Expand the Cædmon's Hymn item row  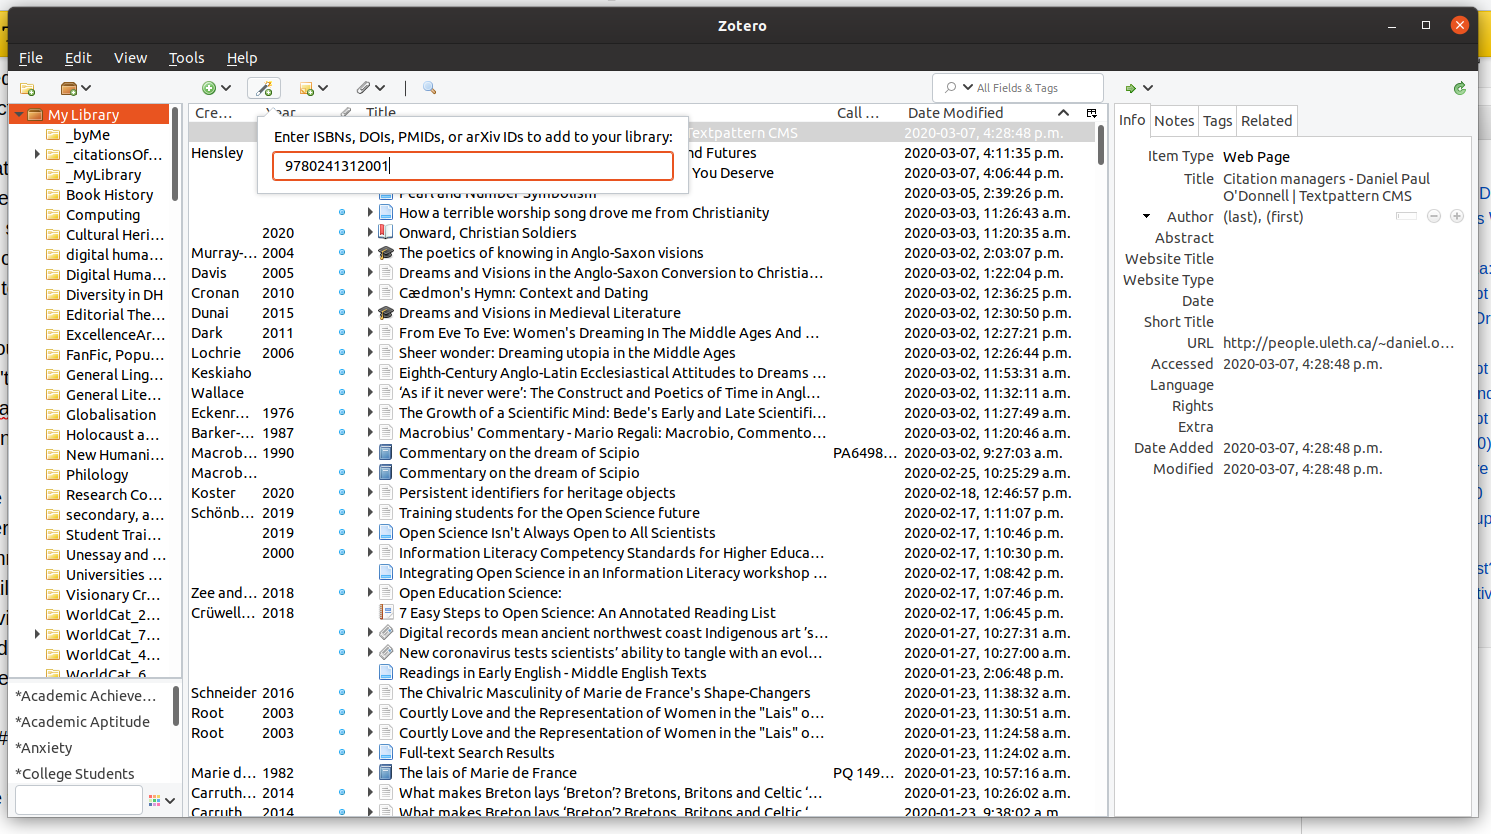point(370,293)
